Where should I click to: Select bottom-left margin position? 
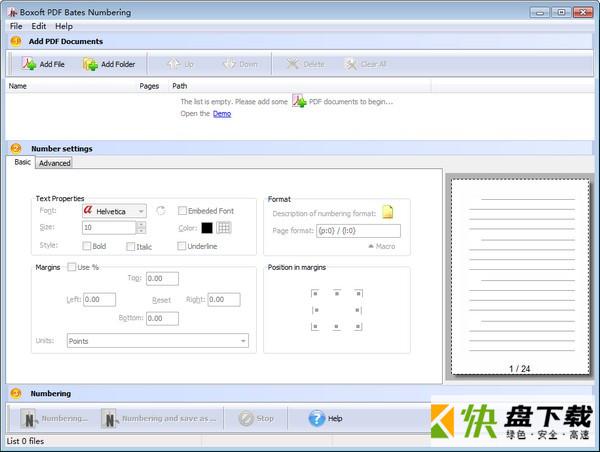(x=315, y=326)
